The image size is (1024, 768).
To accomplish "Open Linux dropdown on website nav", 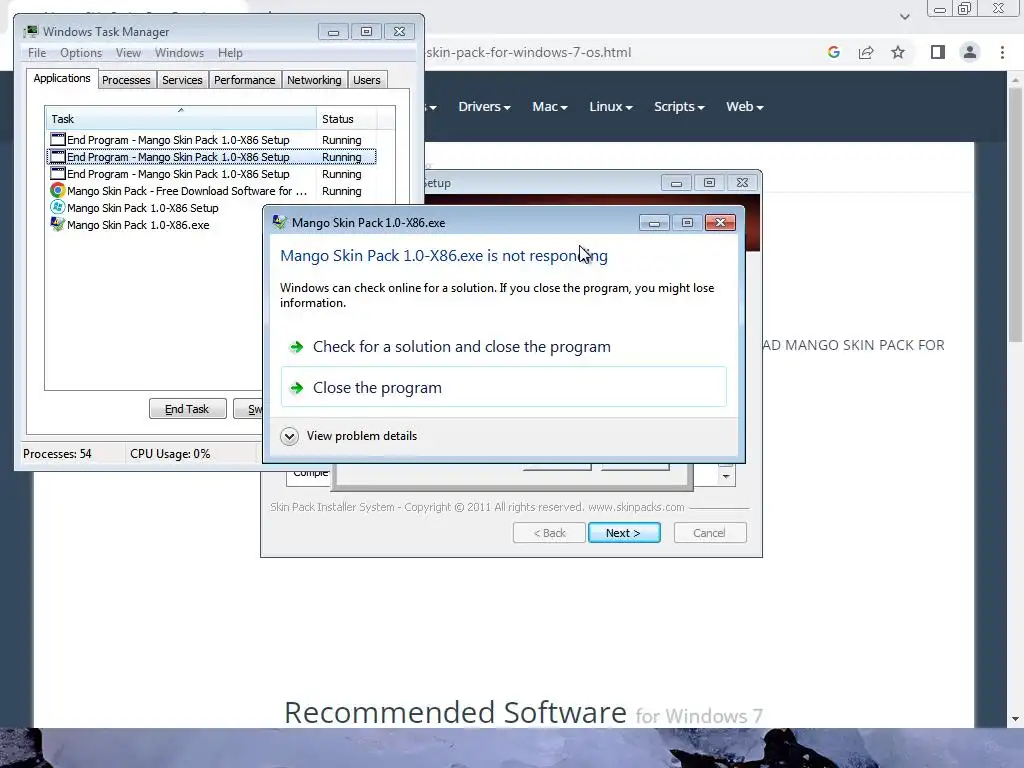I will tap(611, 106).
